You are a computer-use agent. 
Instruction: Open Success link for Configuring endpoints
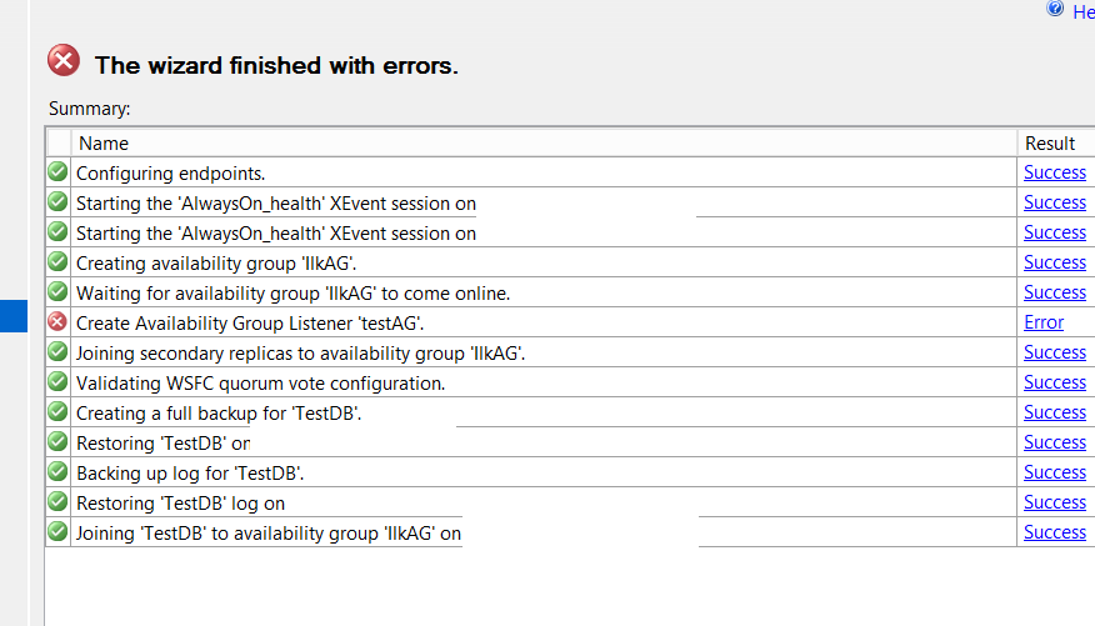click(x=1054, y=172)
